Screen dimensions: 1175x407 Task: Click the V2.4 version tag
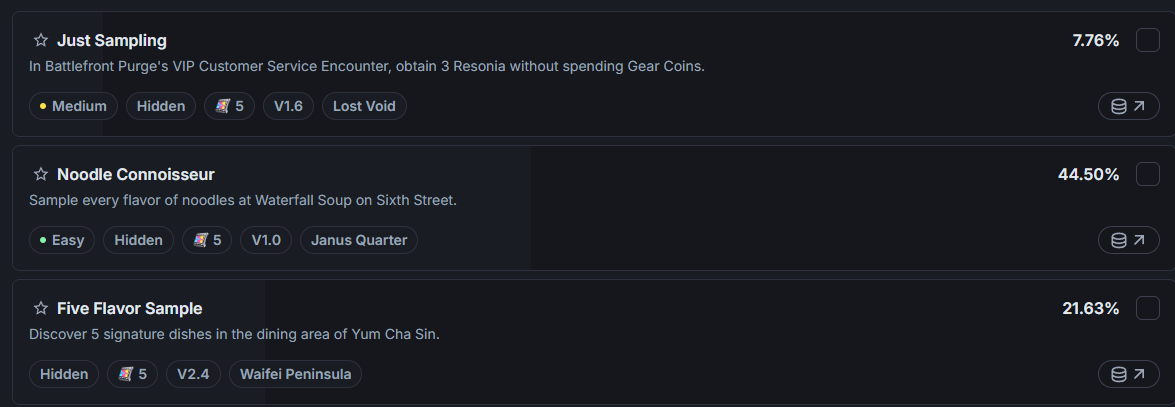[192, 374]
